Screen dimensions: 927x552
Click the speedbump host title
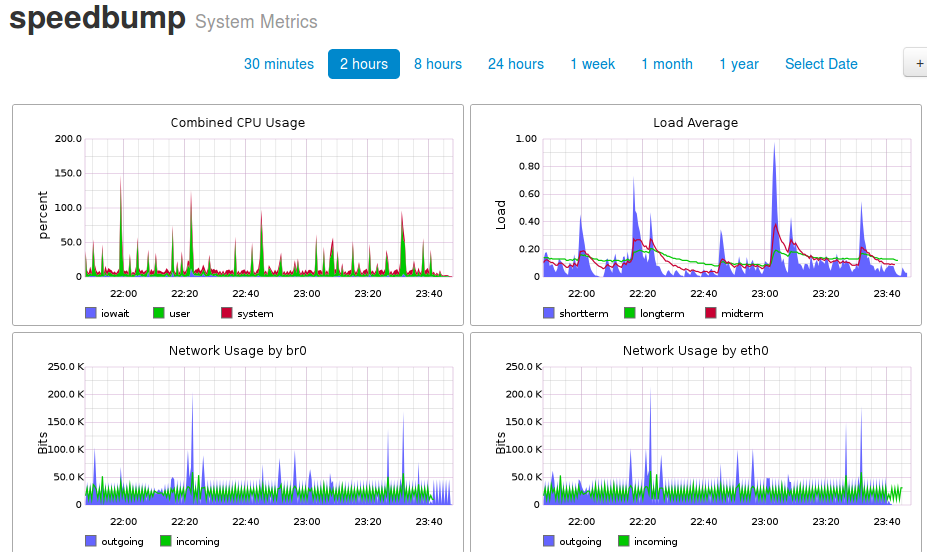98,17
